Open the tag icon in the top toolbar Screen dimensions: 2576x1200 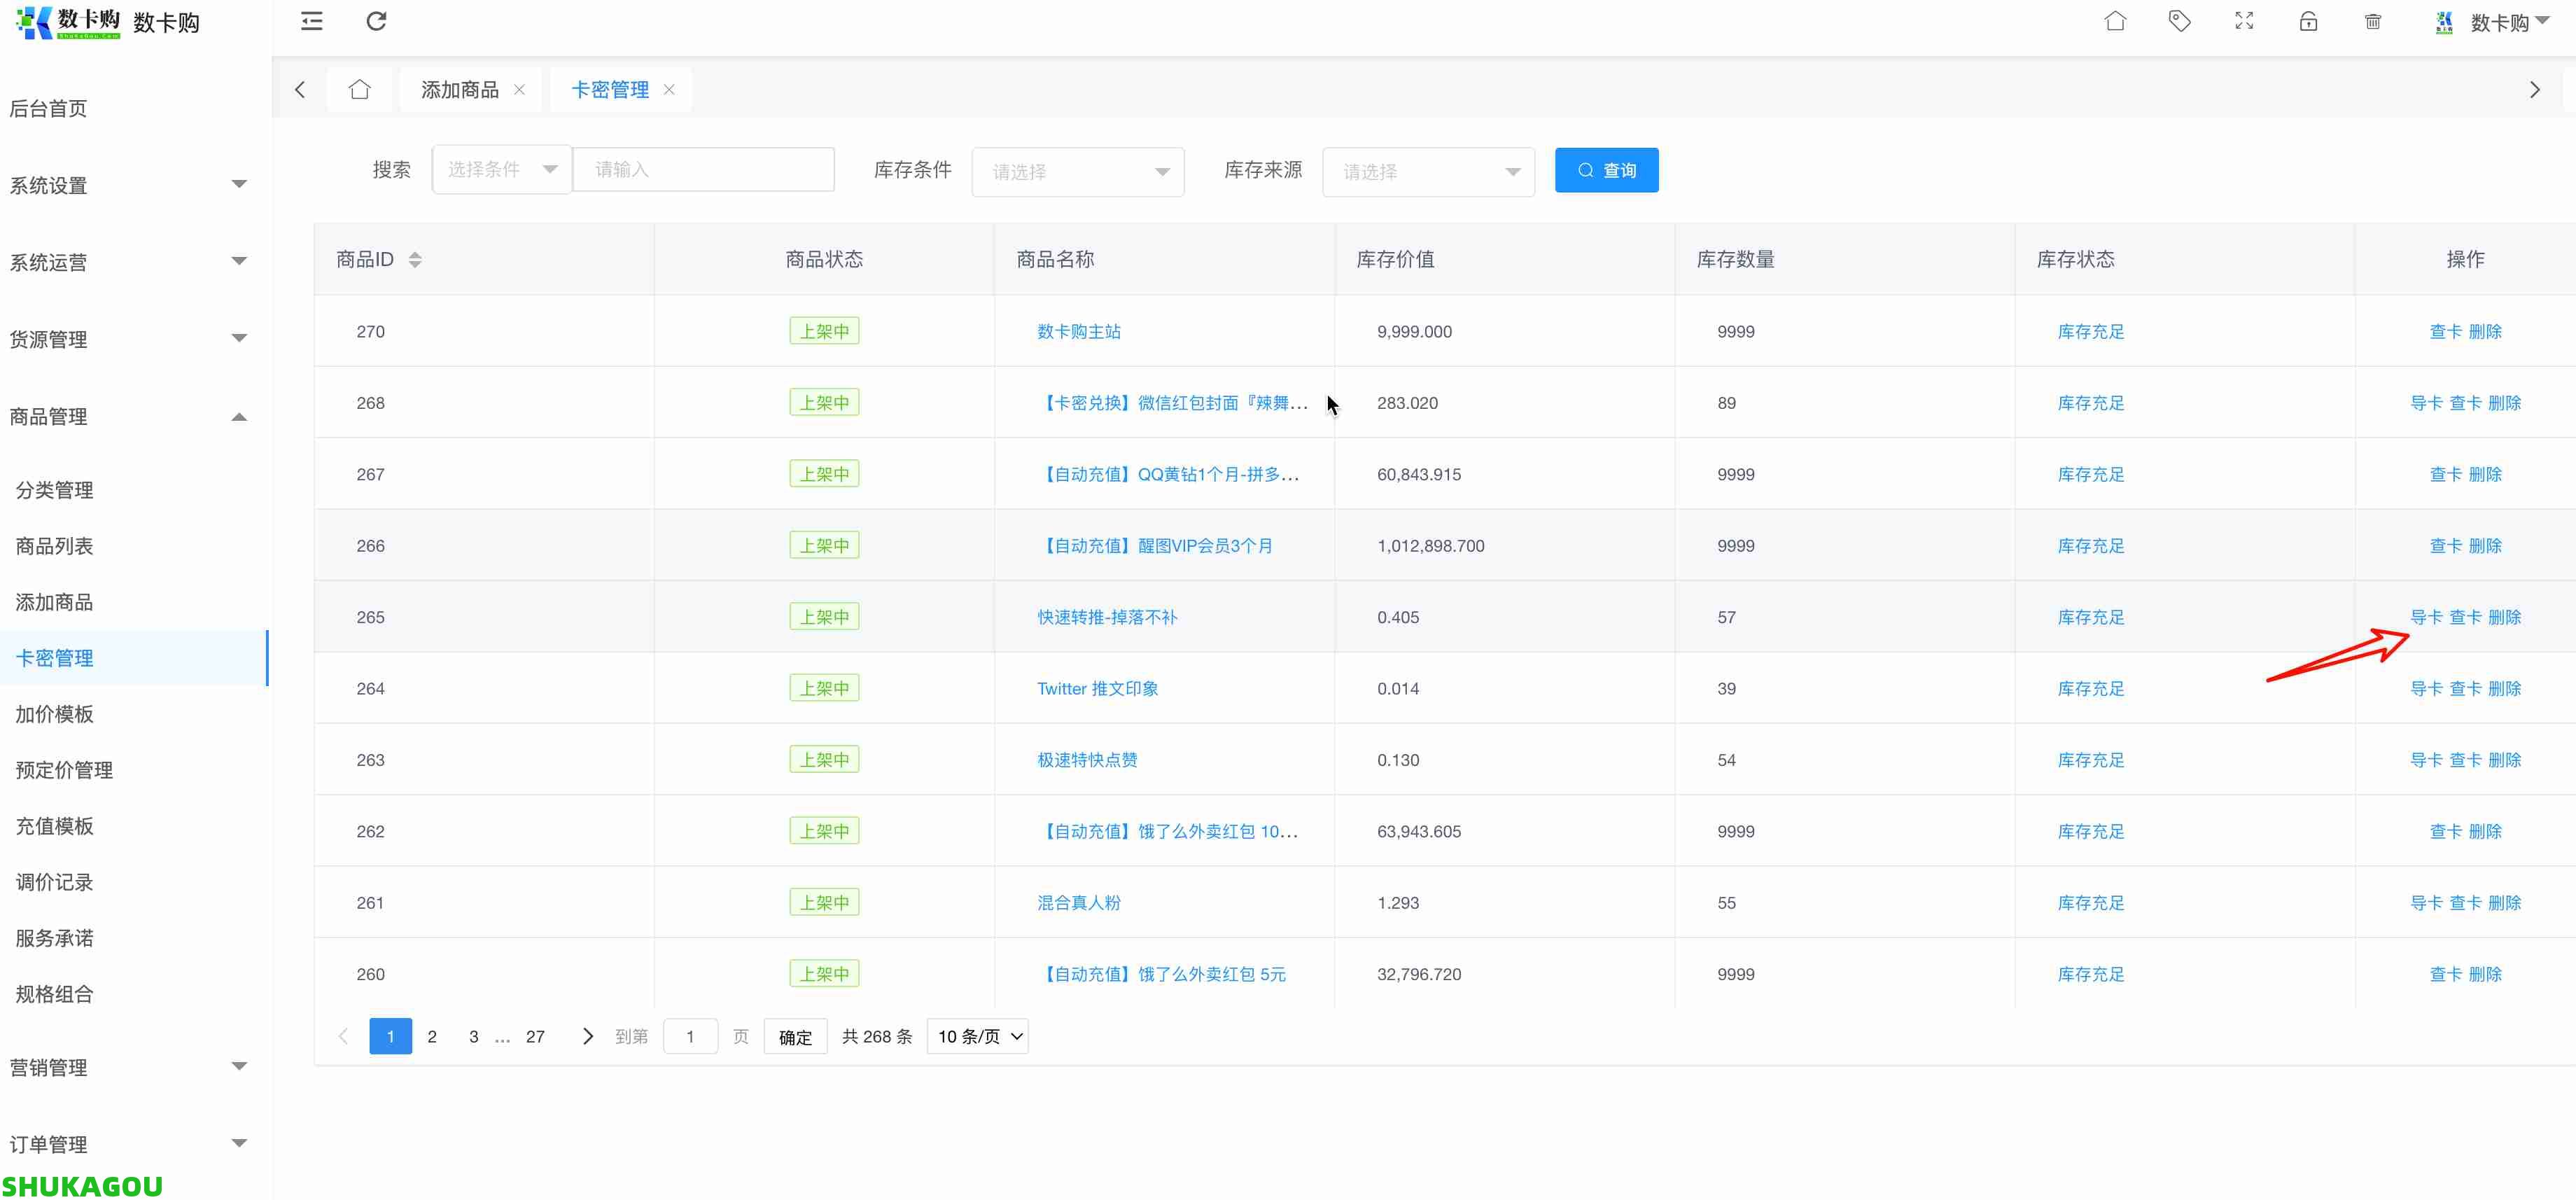pyautogui.click(x=2180, y=21)
